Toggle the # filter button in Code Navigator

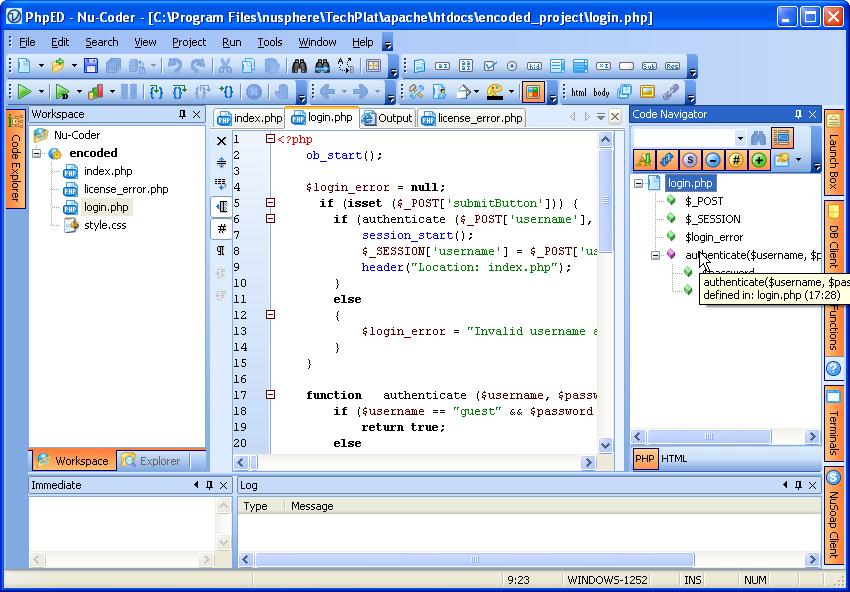point(735,160)
